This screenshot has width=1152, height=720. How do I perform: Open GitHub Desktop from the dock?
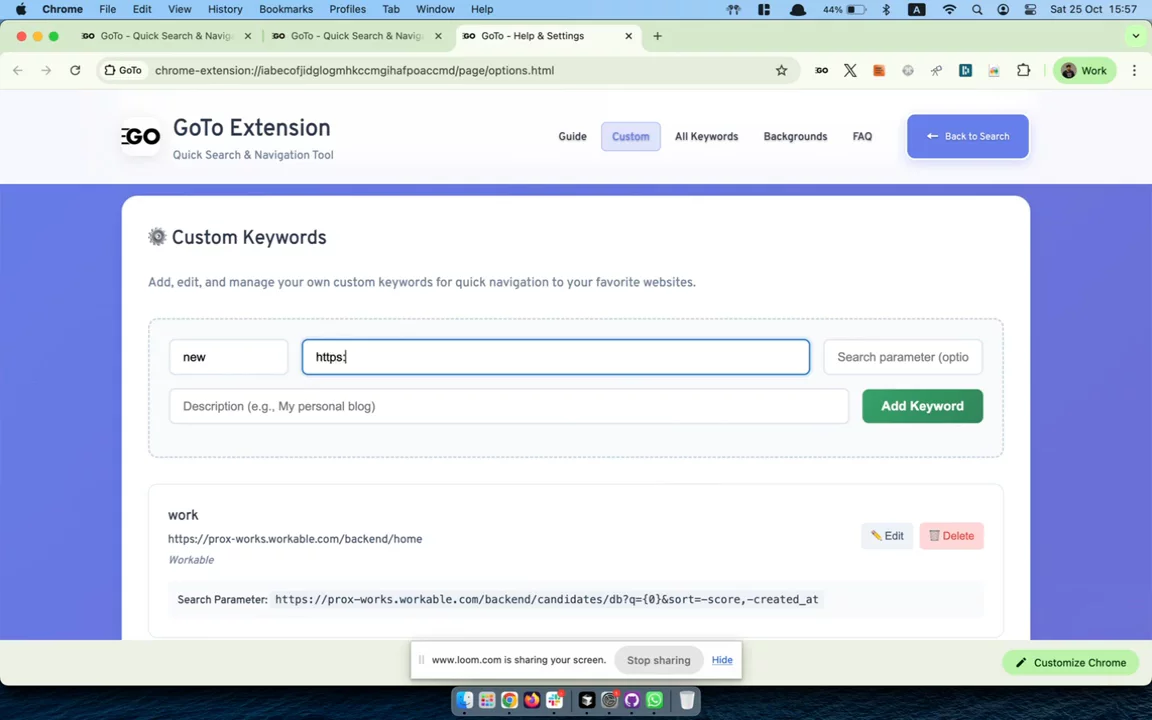(632, 700)
